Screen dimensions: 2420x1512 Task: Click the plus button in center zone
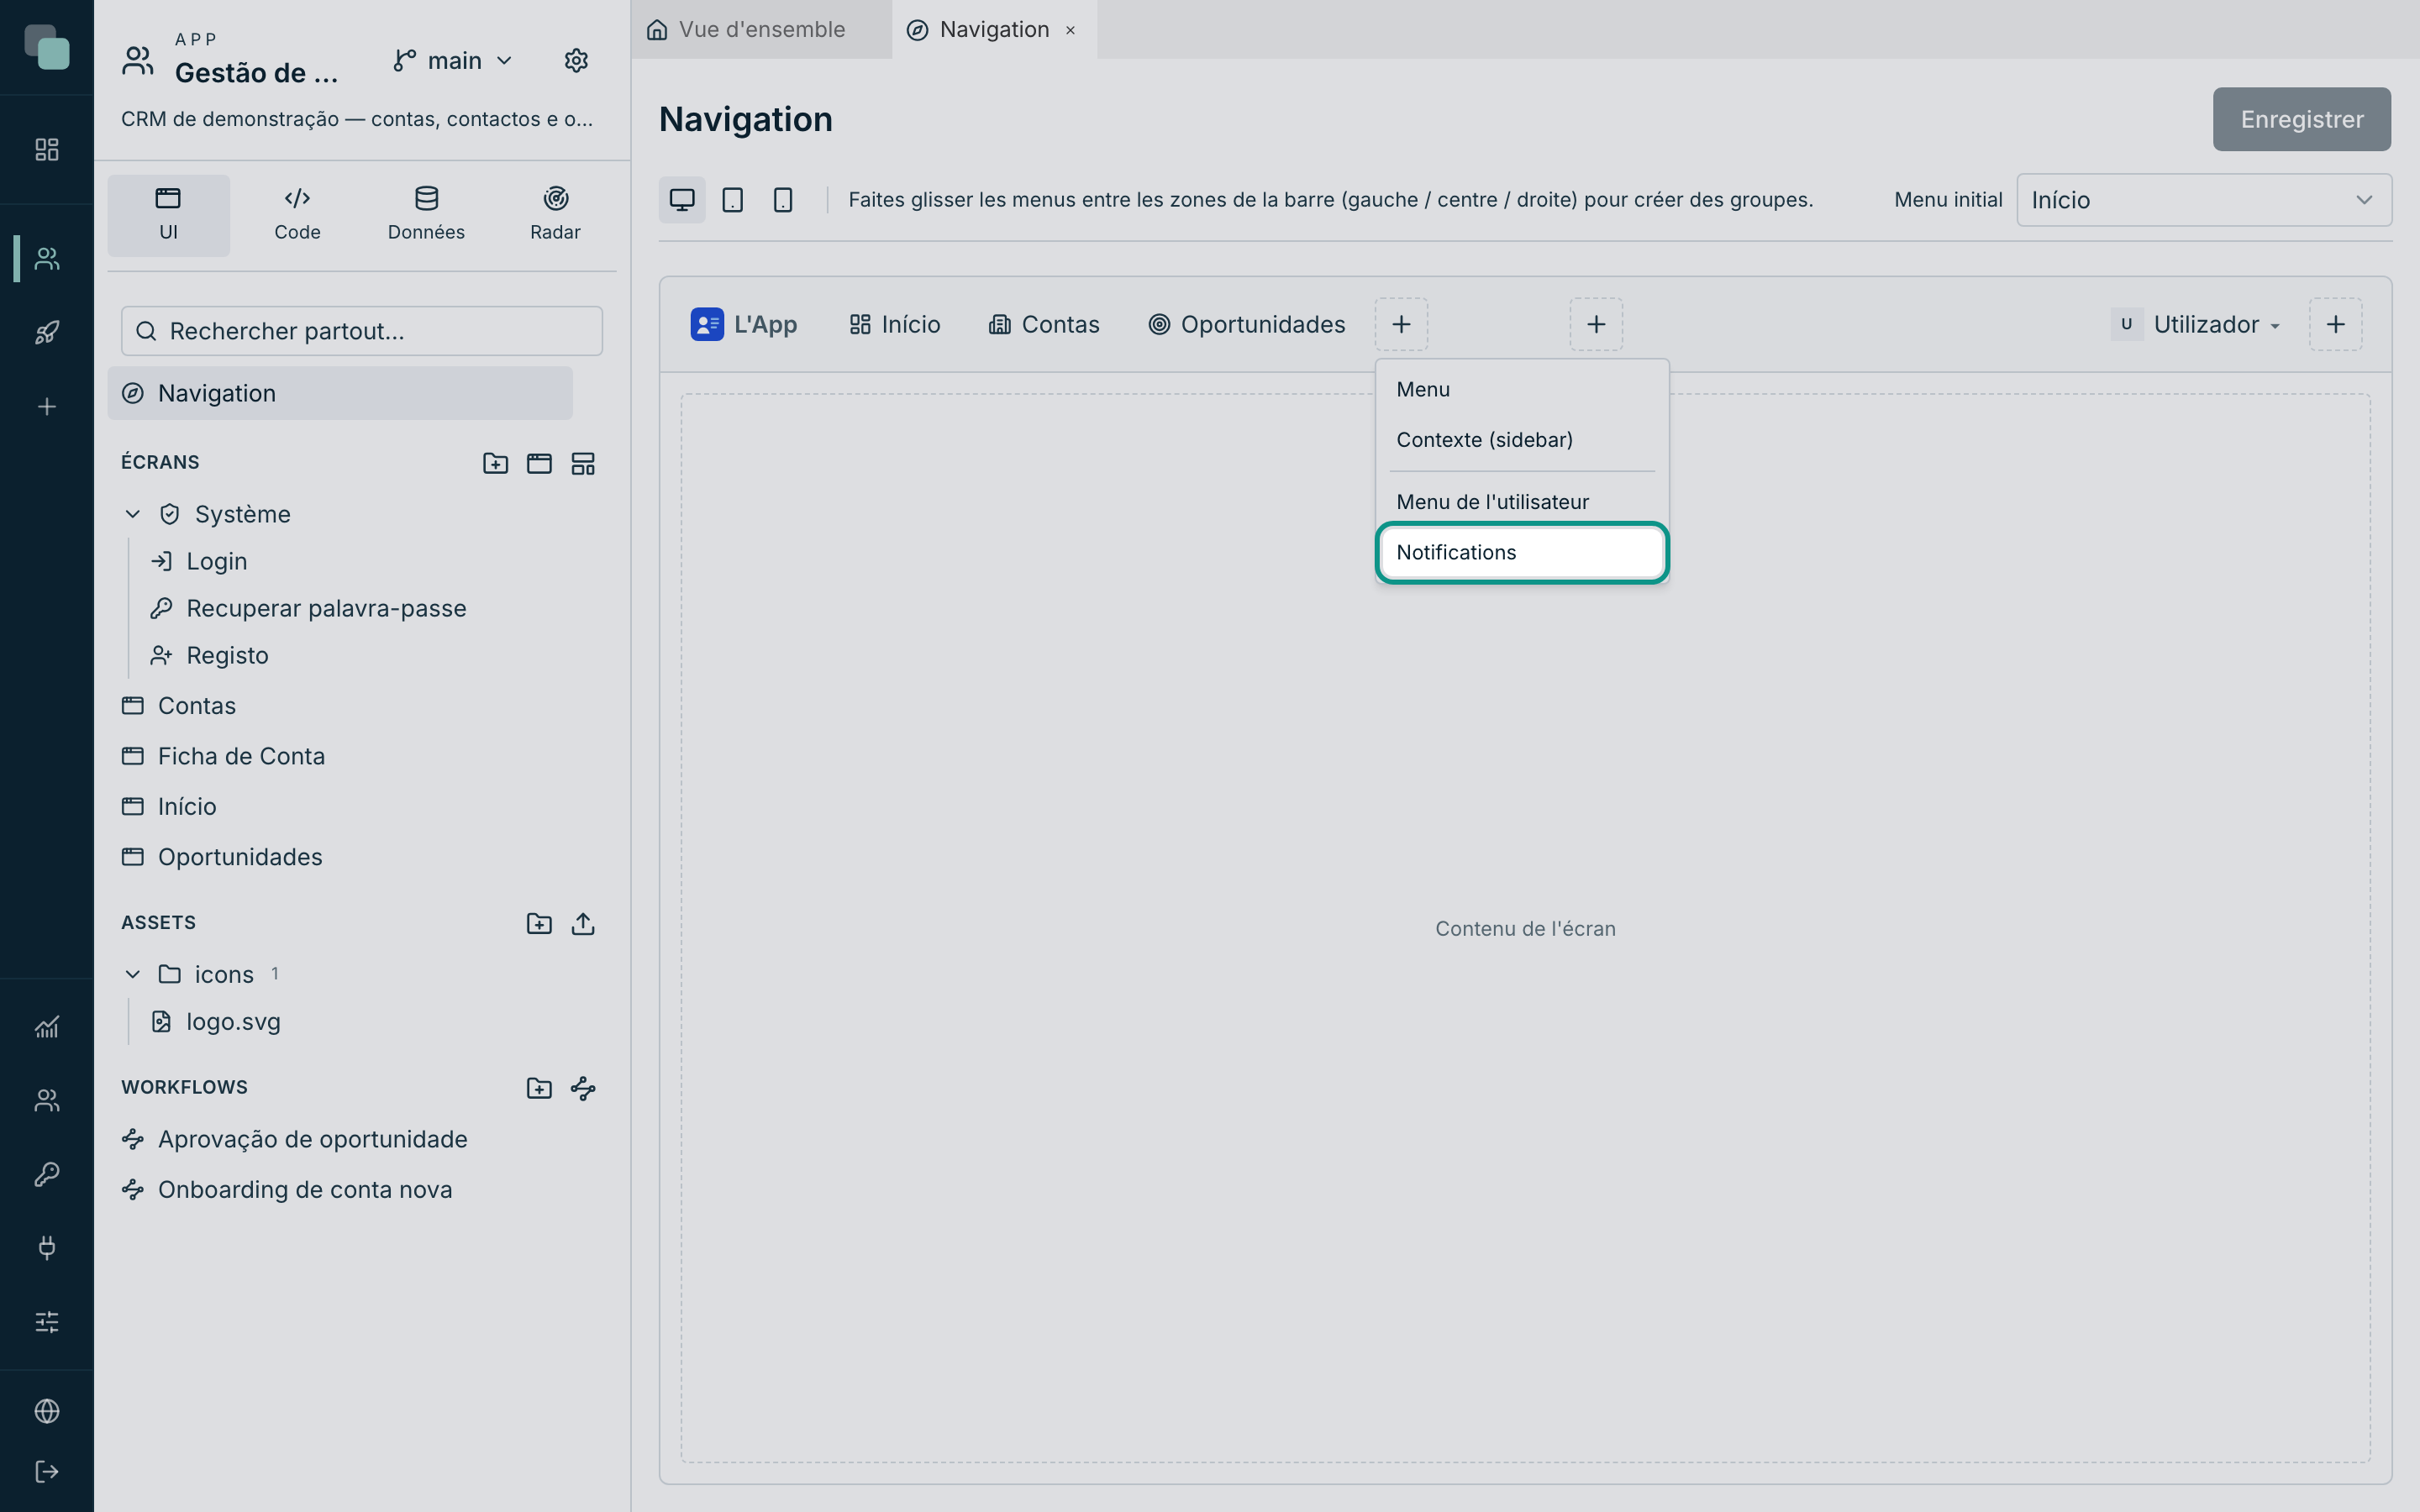1596,324
